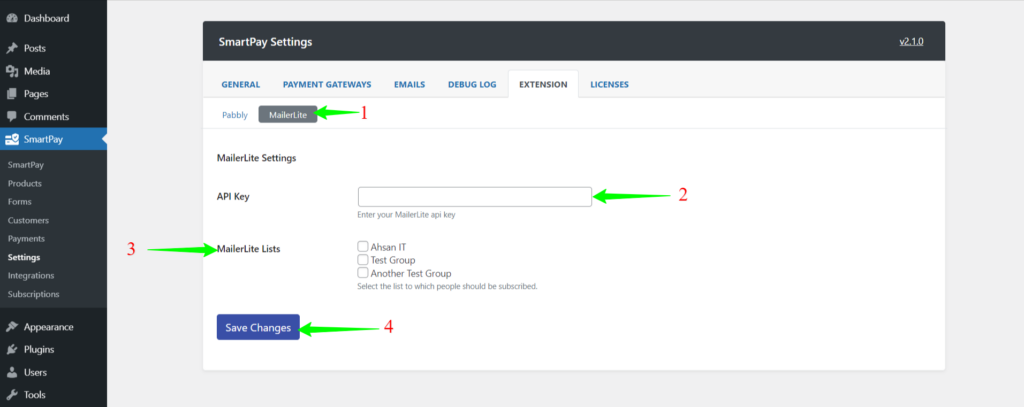Open the highlighted SmartPay top-level menu
This screenshot has height=407, width=1024.
tap(54, 139)
